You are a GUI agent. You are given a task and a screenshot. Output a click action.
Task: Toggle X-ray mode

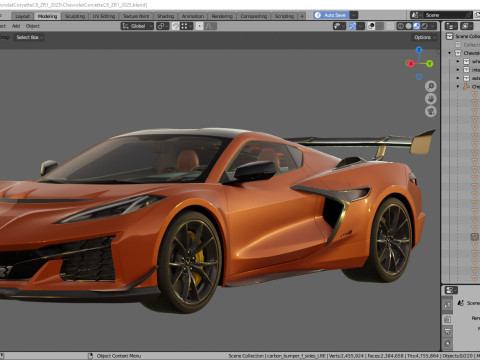390,26
